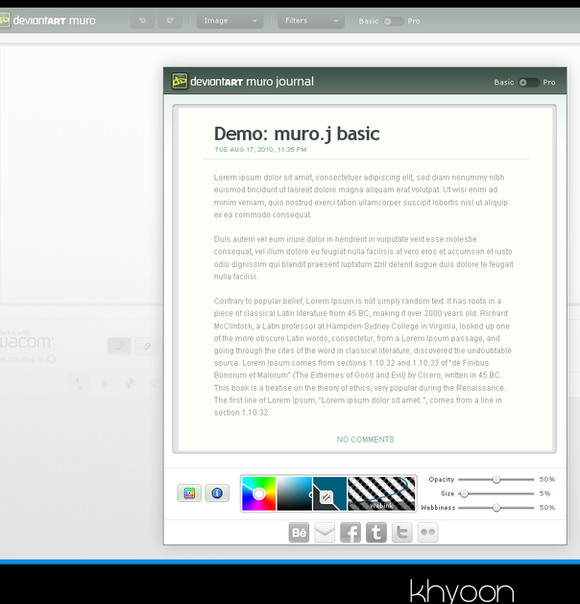Toggle Basic/Pro switch in top toolbar
Image resolution: width=580 pixels, height=604 pixels.
coord(393,21)
